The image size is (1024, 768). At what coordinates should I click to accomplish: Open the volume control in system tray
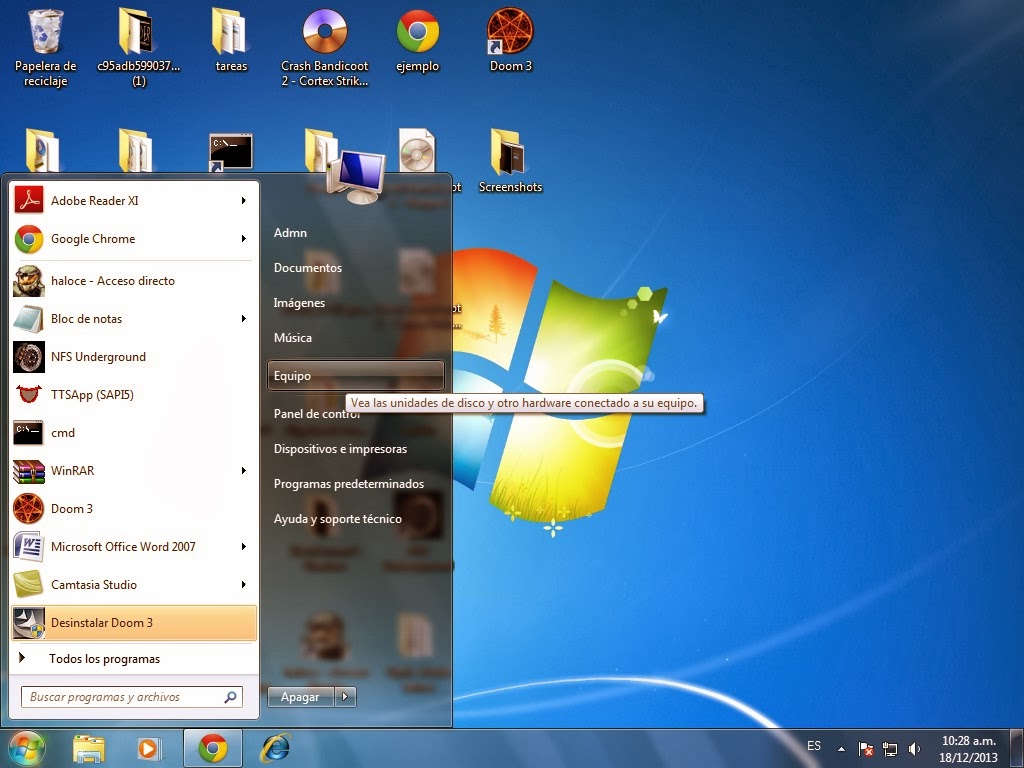coord(914,749)
